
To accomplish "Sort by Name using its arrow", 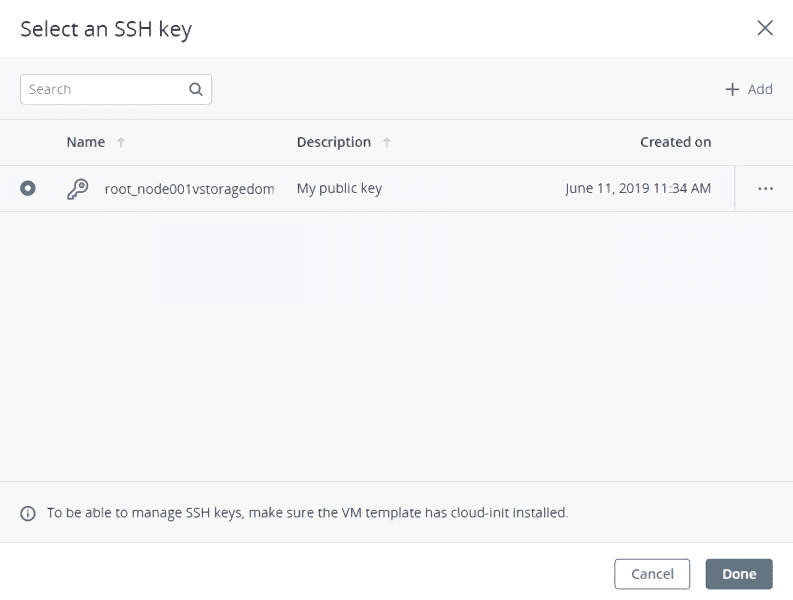I will [x=121, y=143].
